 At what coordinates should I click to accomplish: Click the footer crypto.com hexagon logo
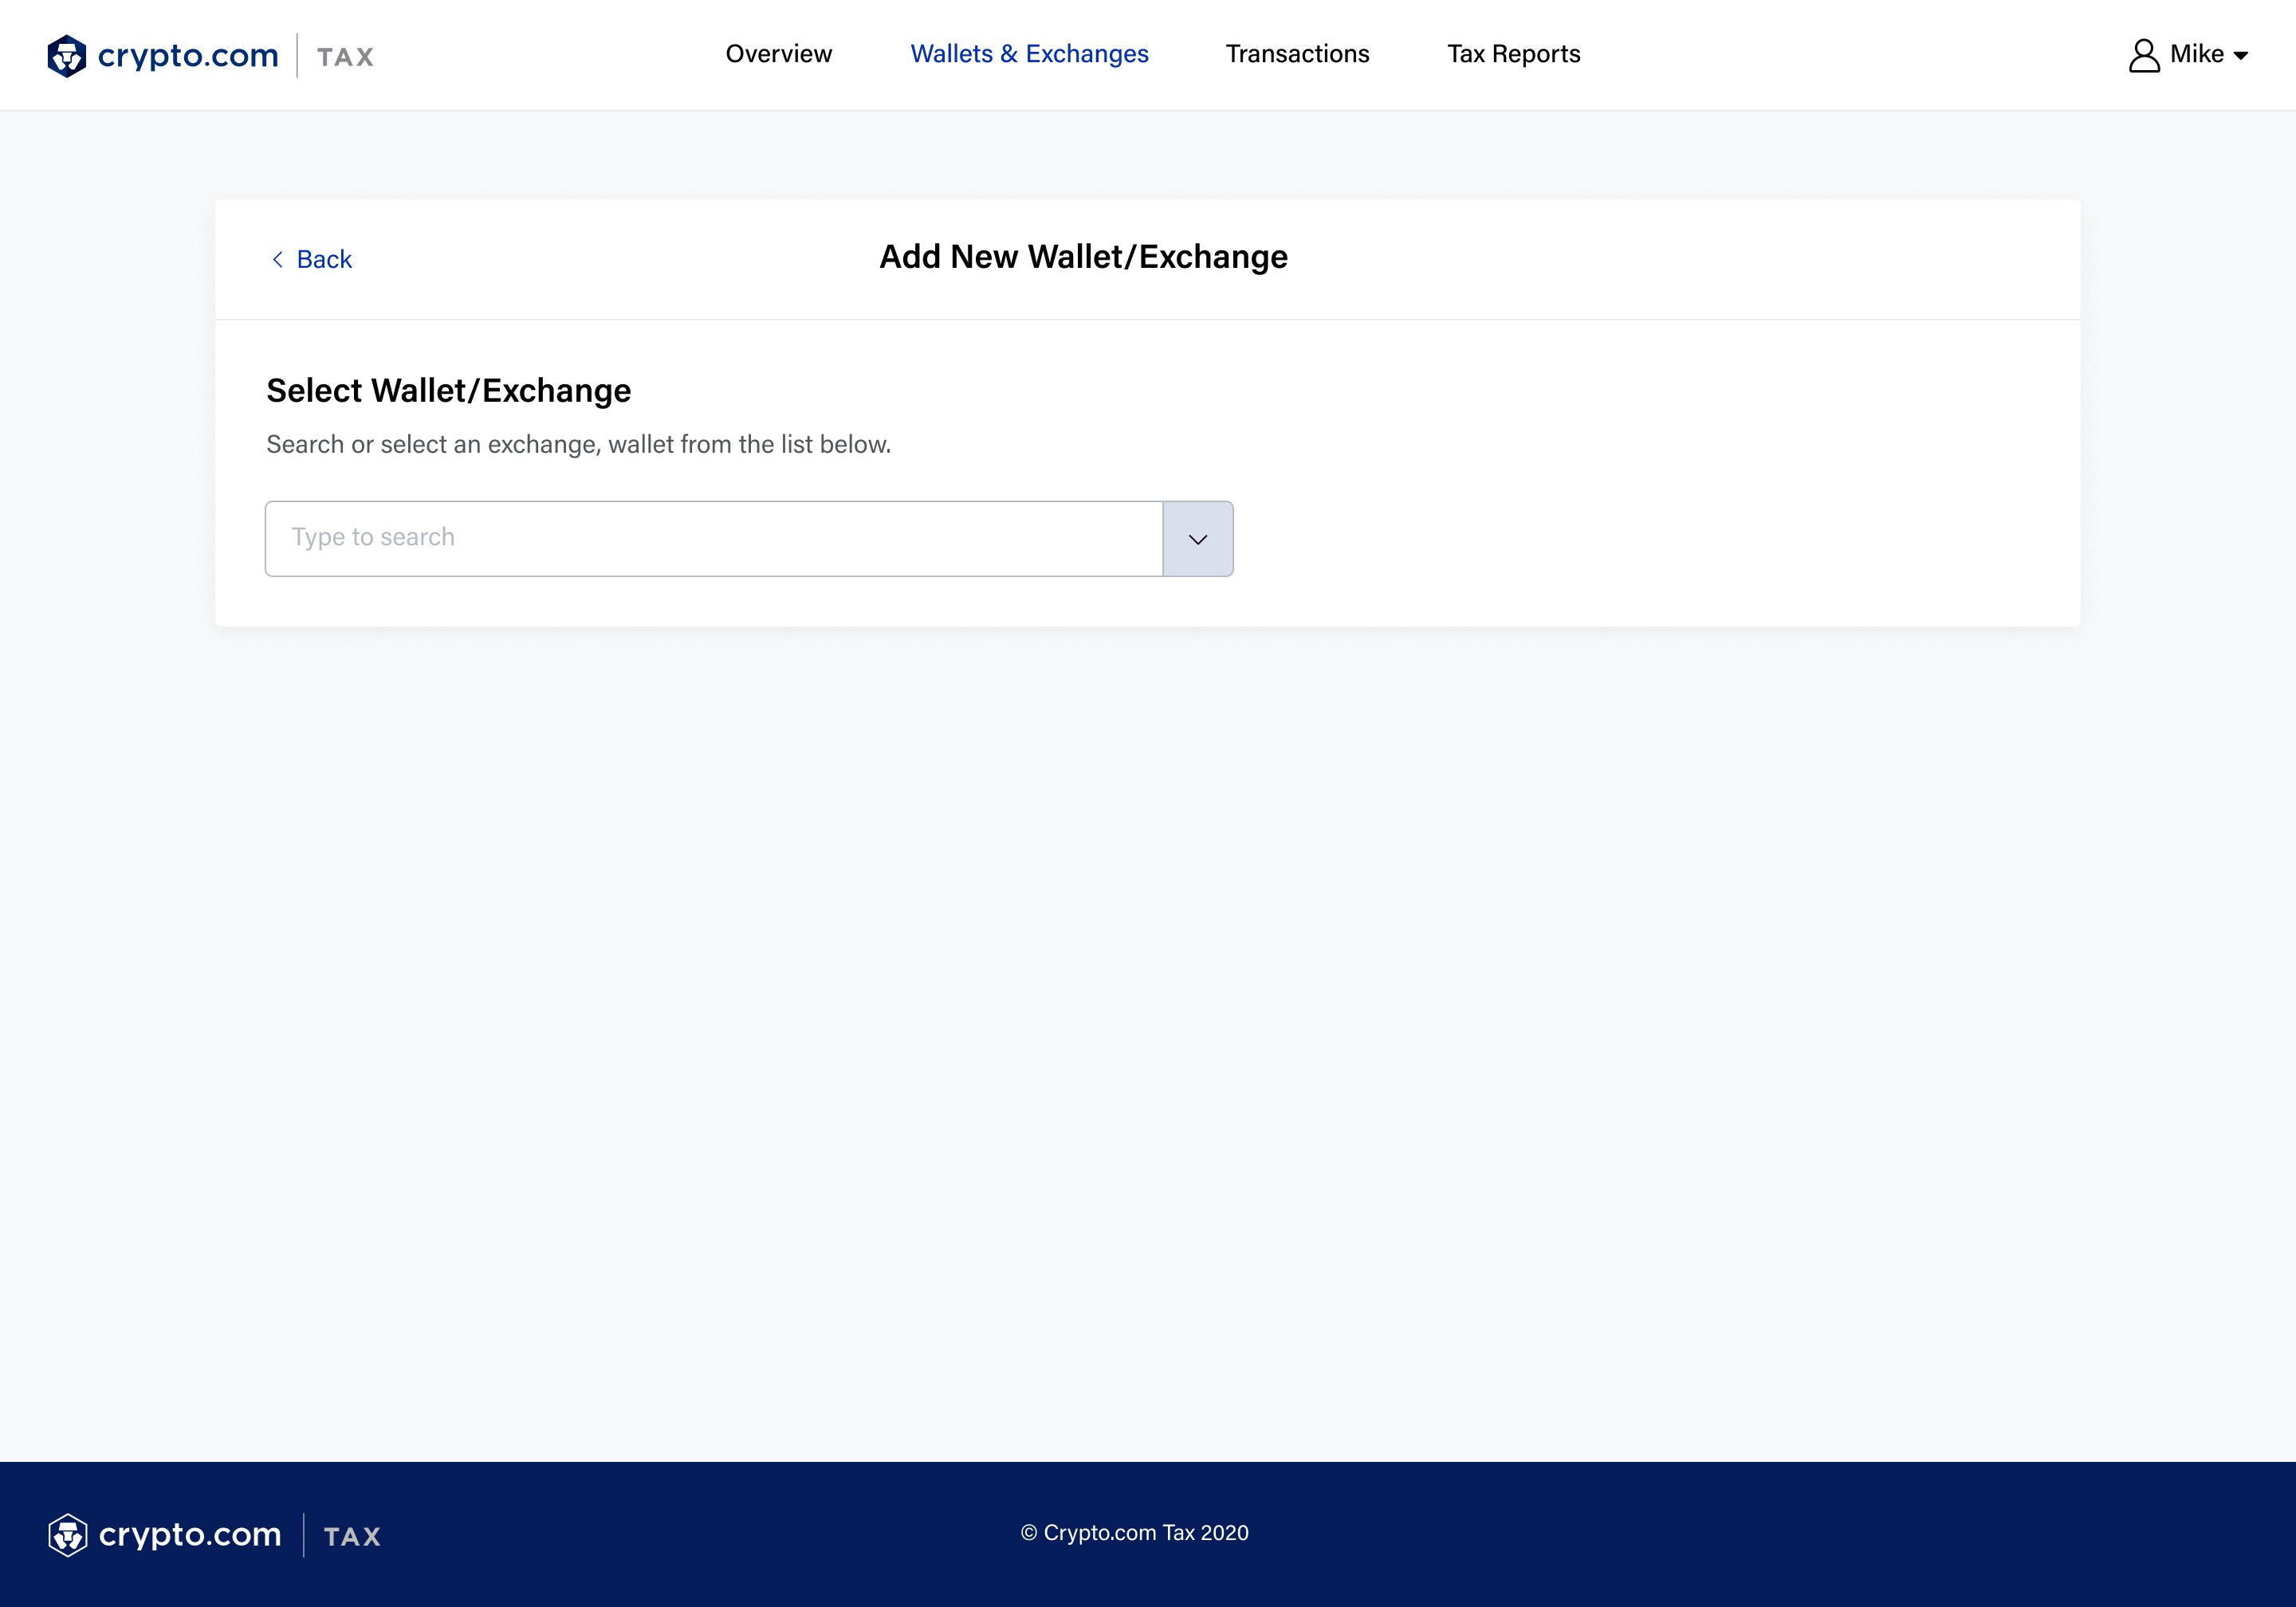point(68,1535)
